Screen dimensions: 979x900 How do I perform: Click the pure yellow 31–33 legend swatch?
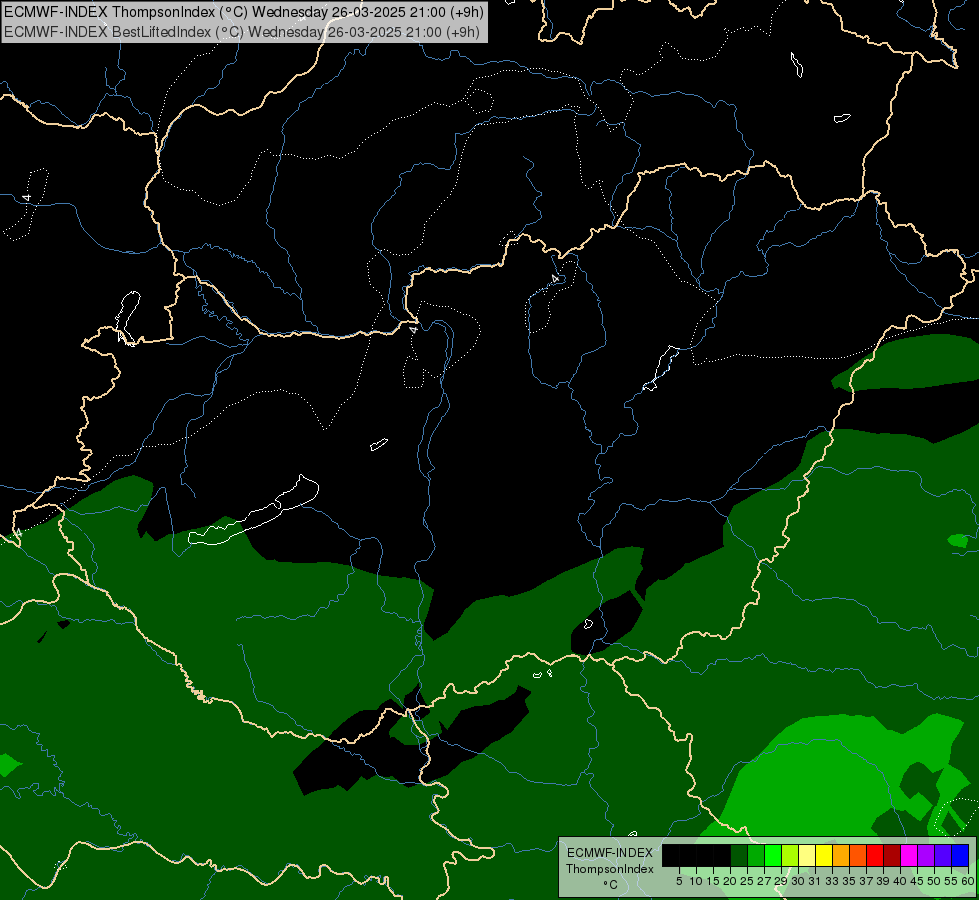824,855
